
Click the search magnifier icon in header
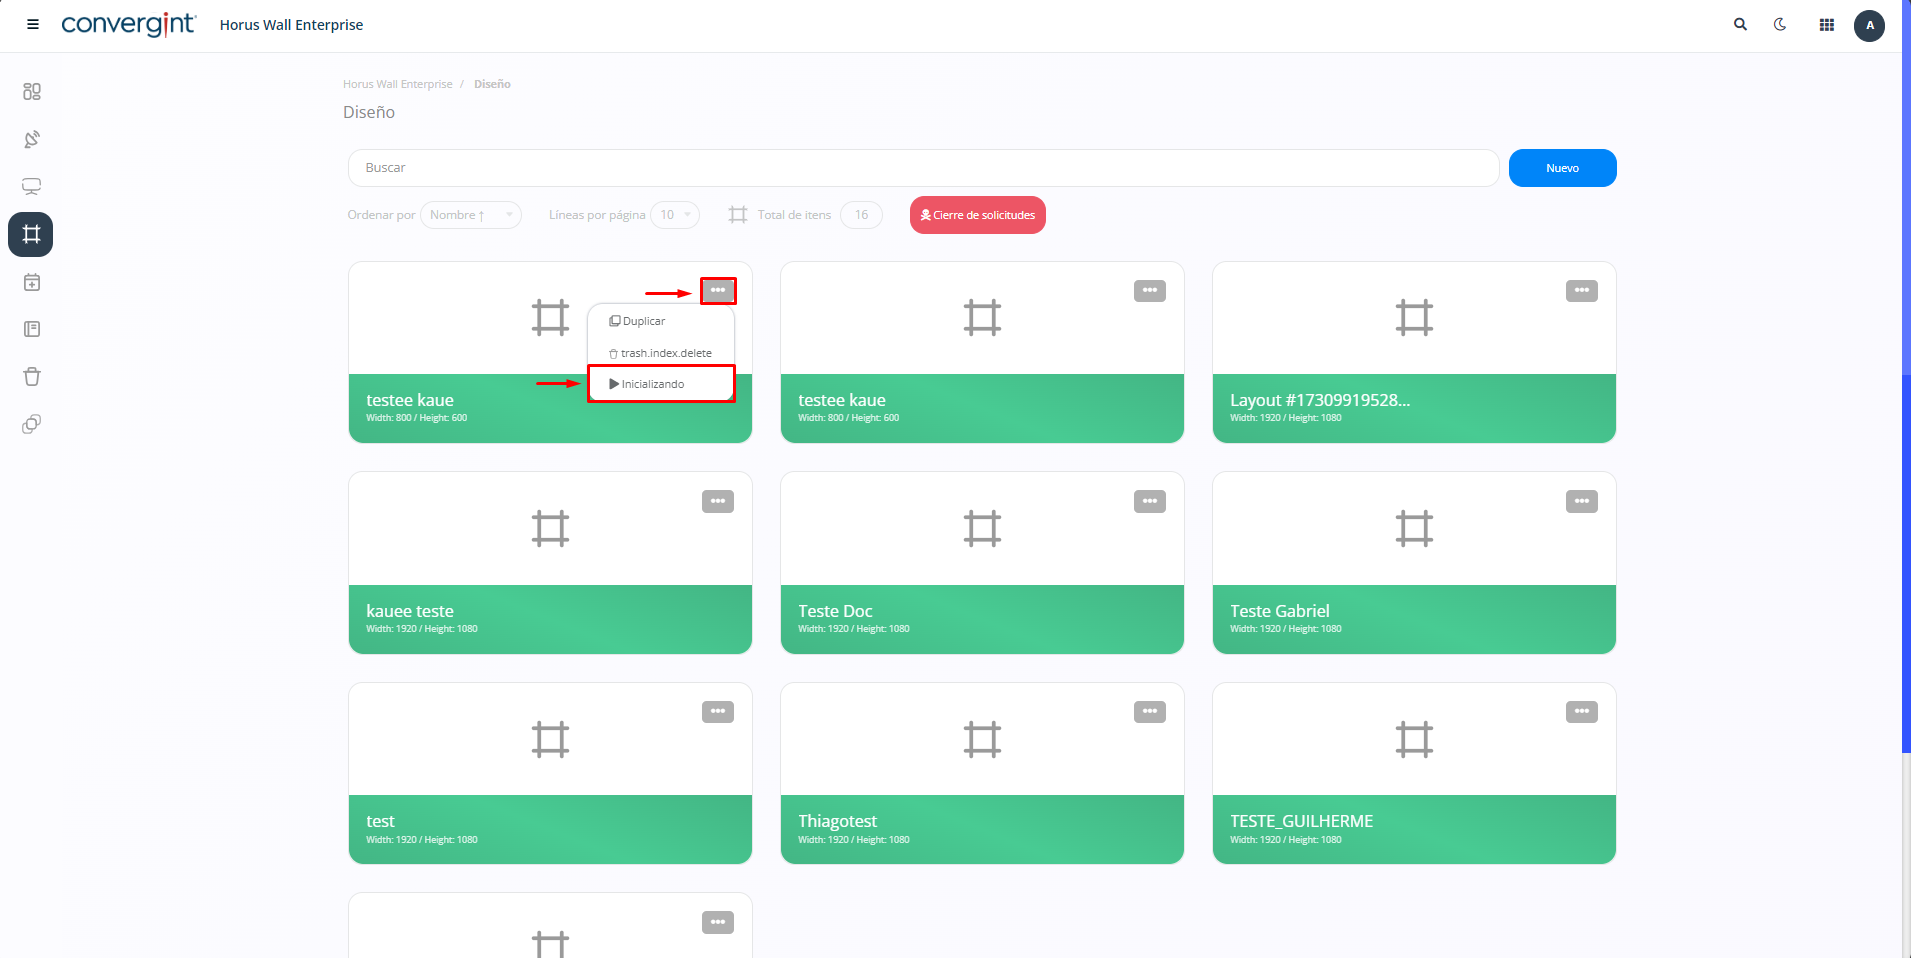[x=1740, y=25]
